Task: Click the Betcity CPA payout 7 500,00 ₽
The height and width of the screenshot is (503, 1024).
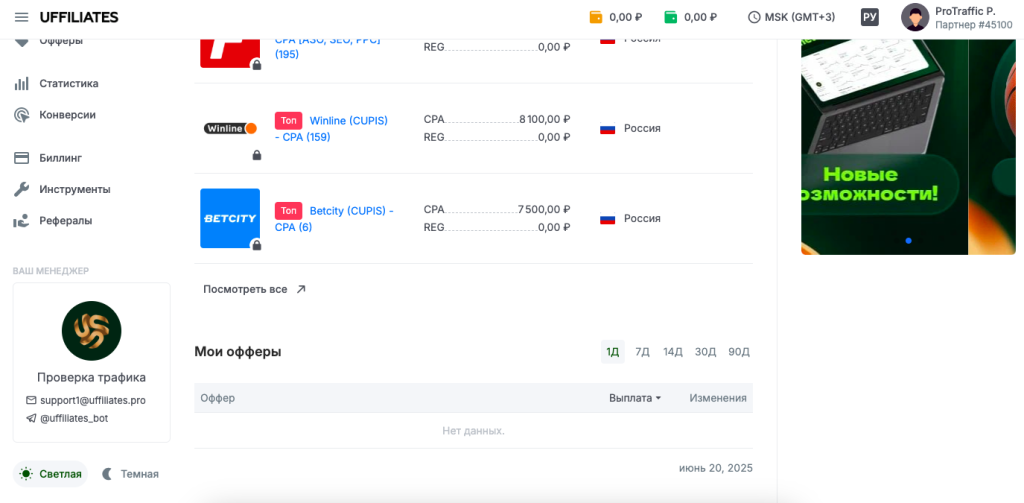Action: coord(545,210)
